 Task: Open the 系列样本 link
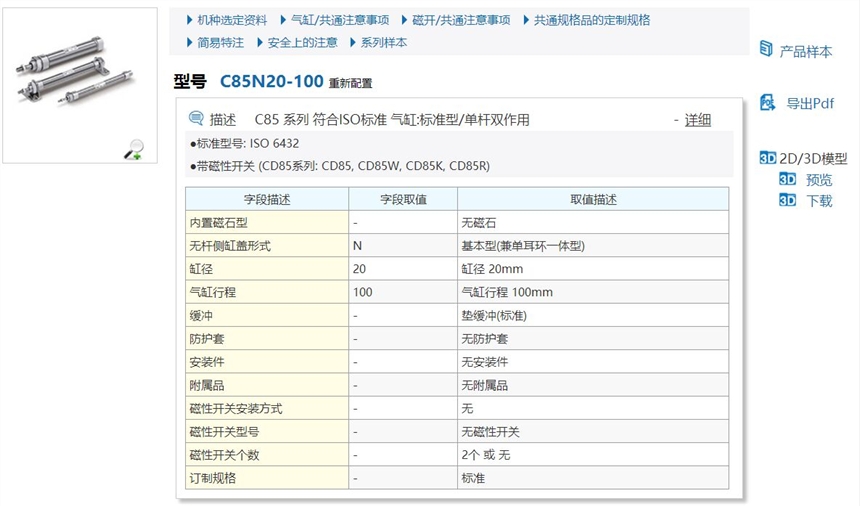(x=384, y=43)
